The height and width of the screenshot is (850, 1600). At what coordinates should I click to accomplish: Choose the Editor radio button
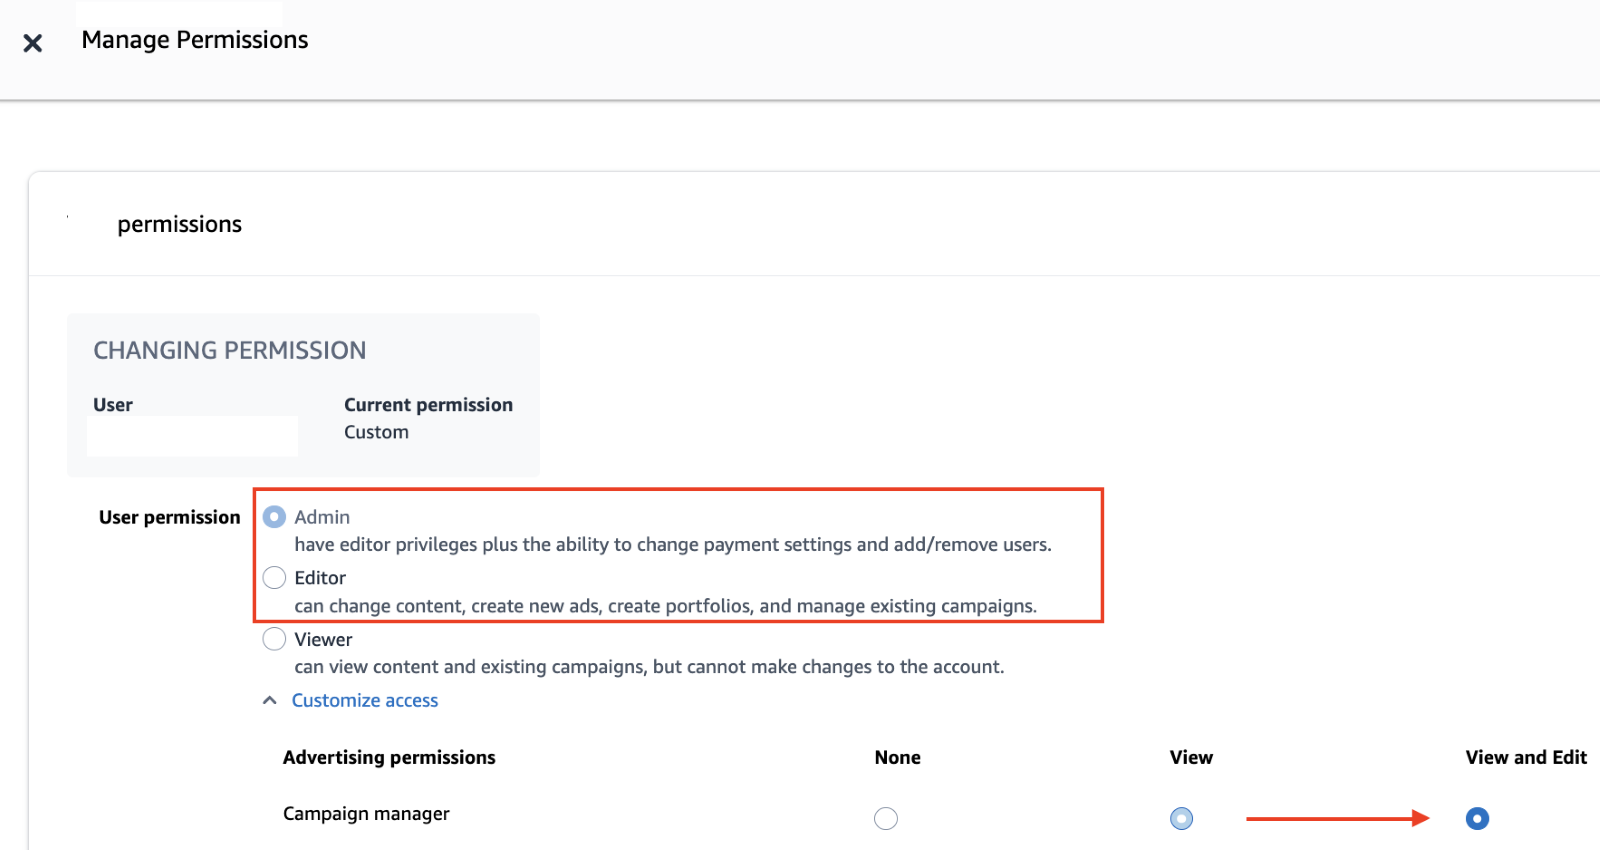point(274,578)
